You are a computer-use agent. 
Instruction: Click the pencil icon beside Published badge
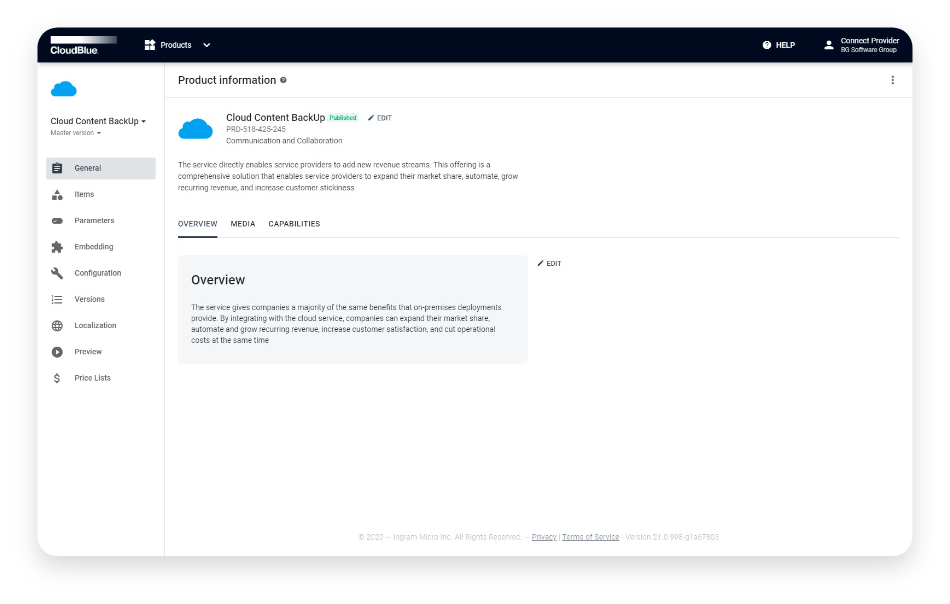point(371,118)
